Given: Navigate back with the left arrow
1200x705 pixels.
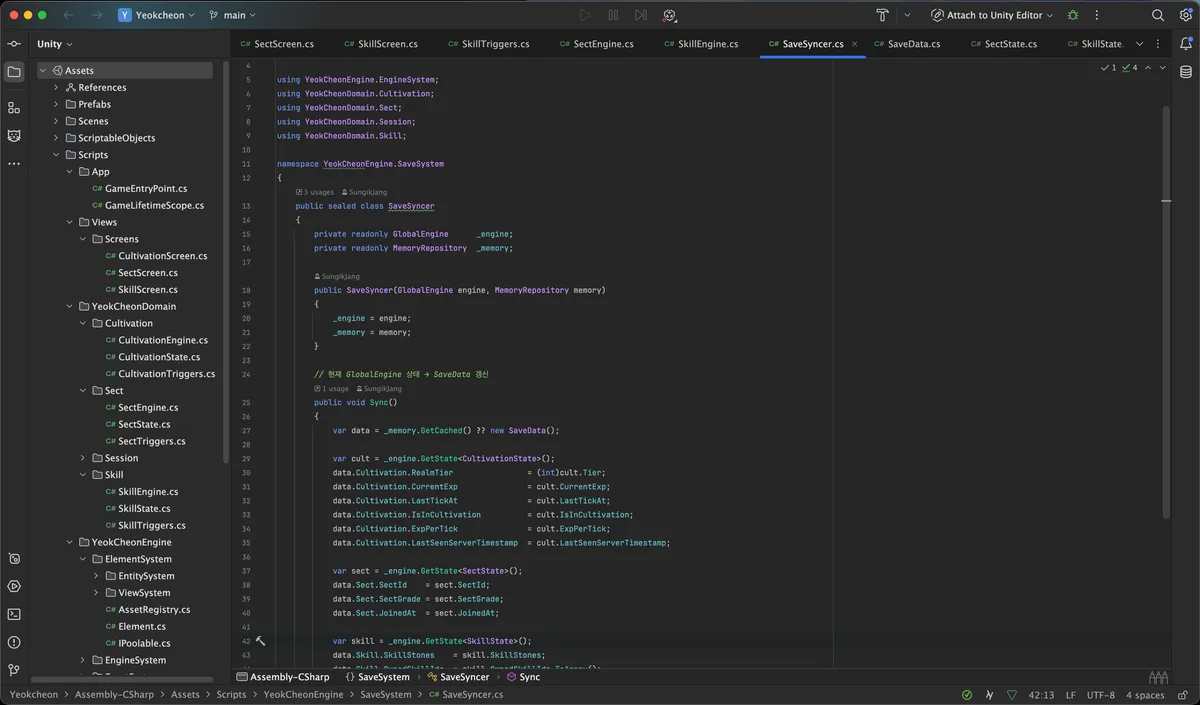Looking at the screenshot, I should (x=69, y=15).
